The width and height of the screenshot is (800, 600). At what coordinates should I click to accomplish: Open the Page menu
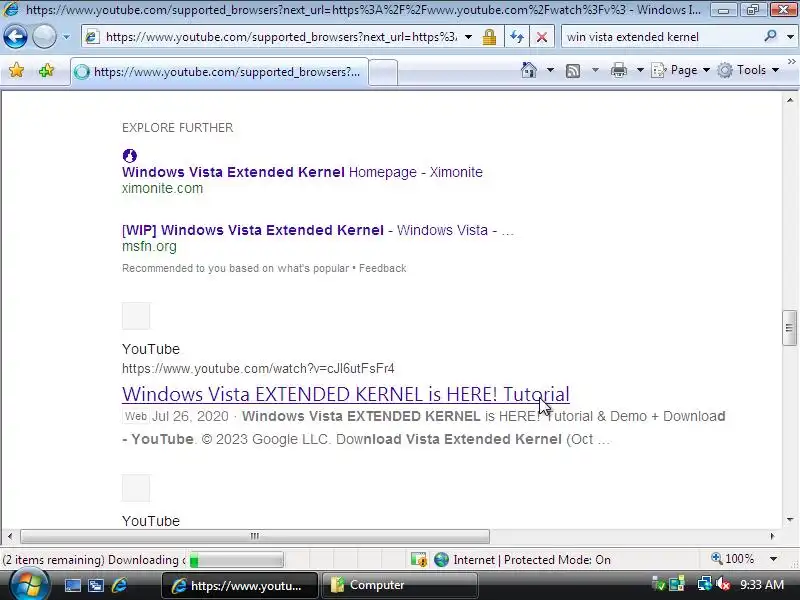(681, 70)
